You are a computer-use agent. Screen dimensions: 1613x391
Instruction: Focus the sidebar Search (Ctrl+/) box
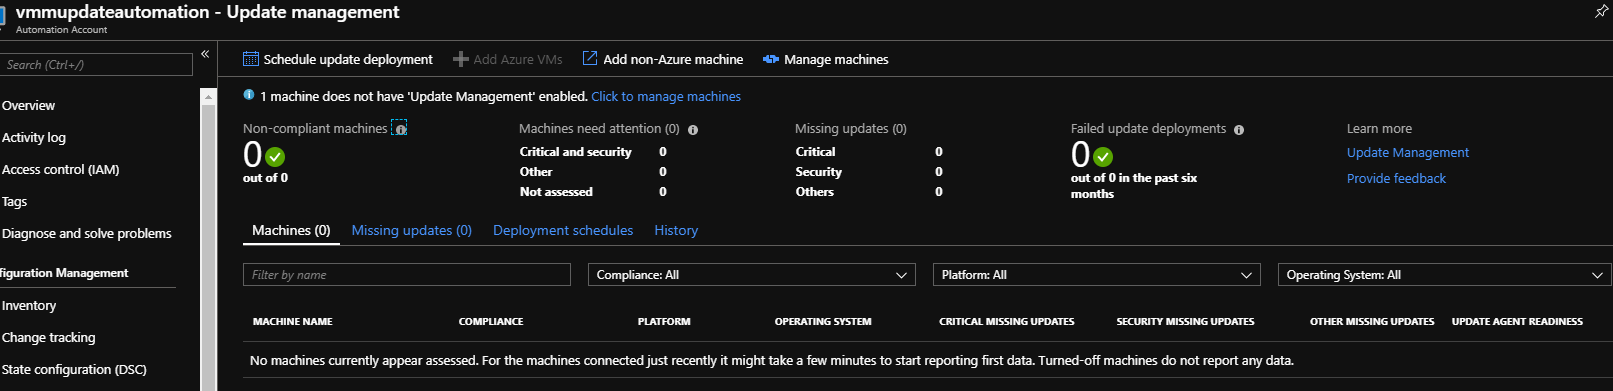pyautogui.click(x=96, y=65)
